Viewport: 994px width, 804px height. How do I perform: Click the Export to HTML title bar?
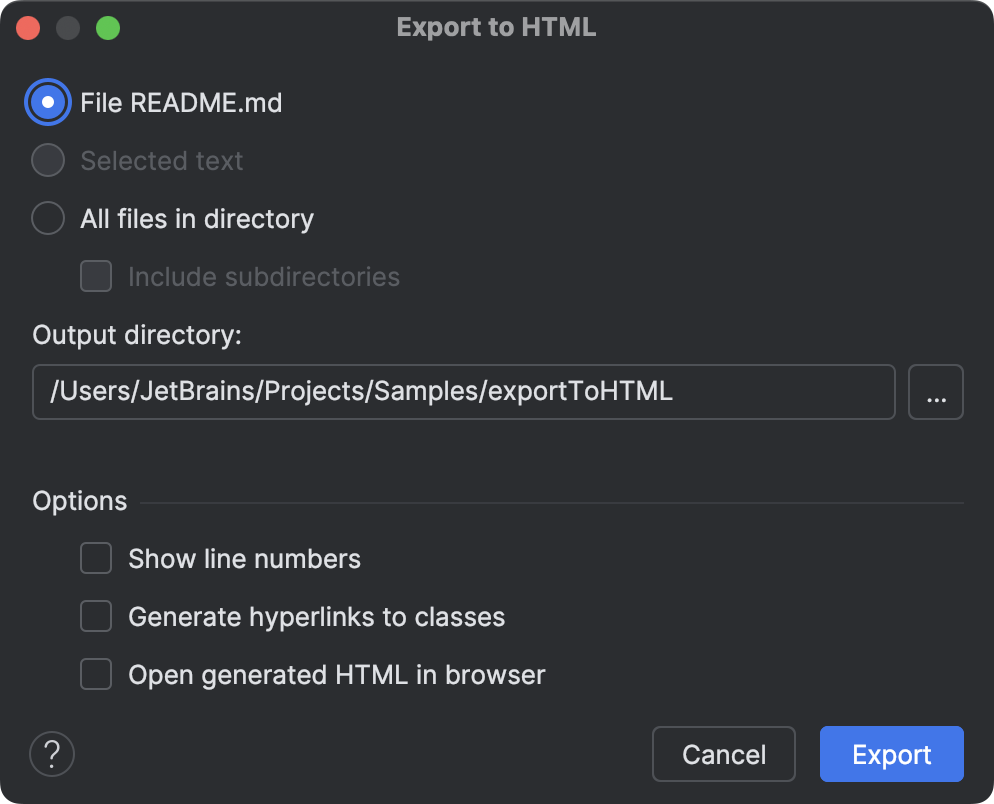(x=497, y=27)
